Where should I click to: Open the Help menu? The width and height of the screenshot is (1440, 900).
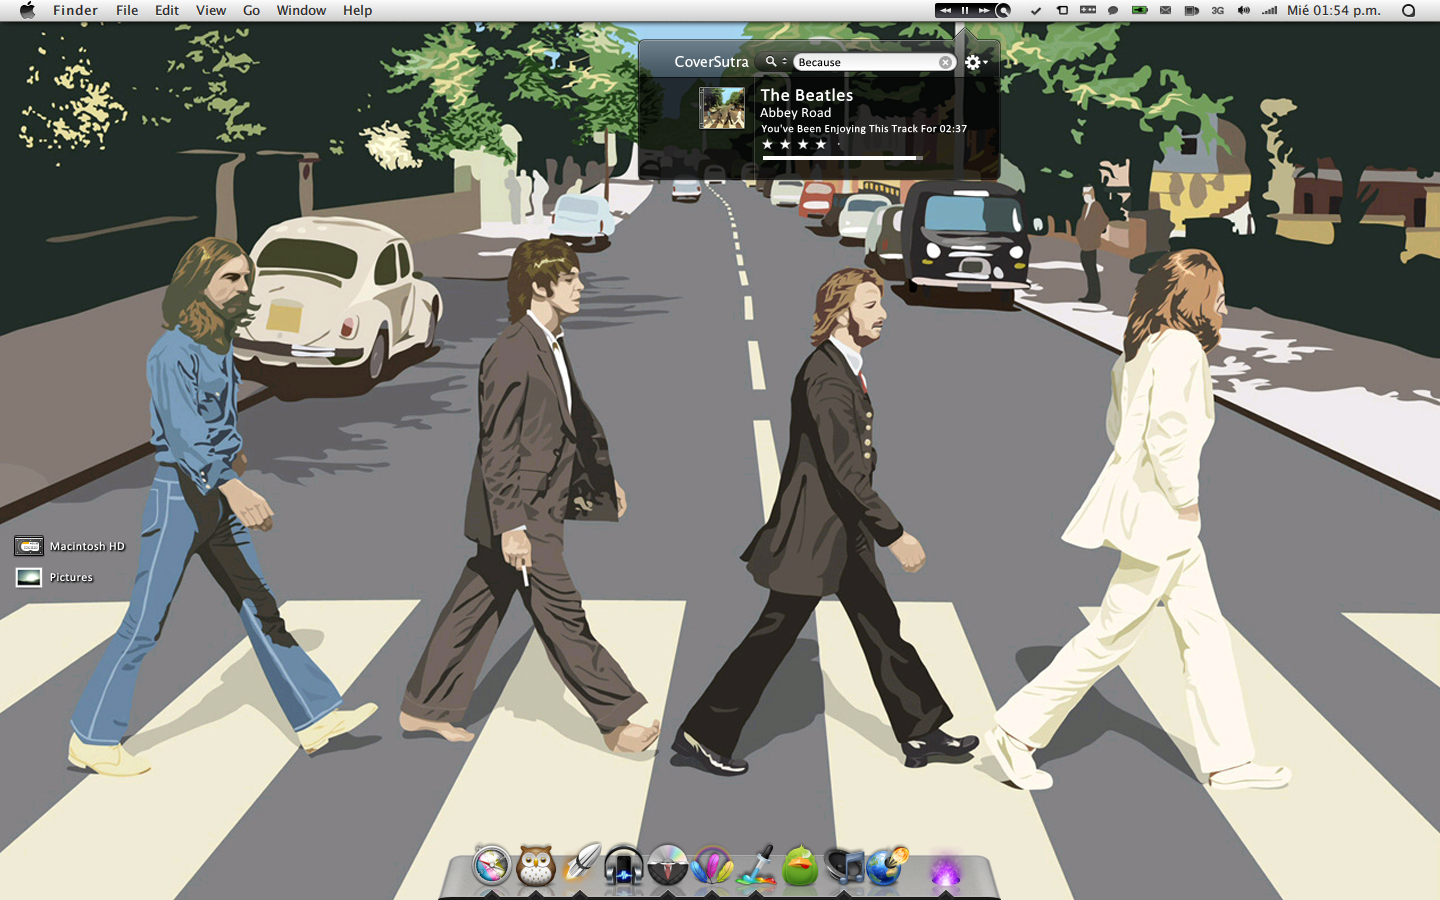point(357,10)
